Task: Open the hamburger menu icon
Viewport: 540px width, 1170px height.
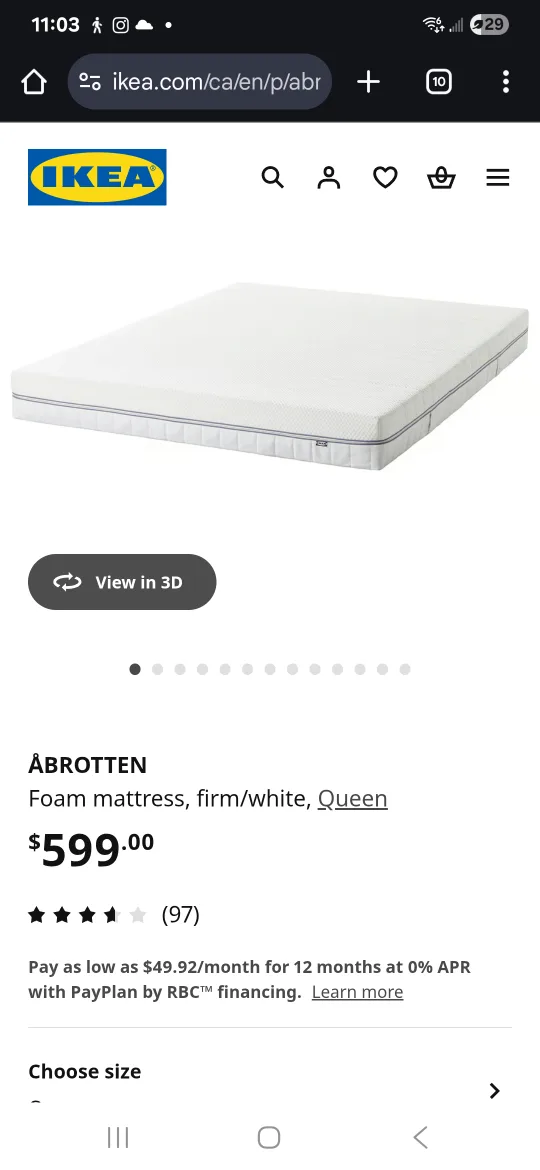Action: (497, 178)
